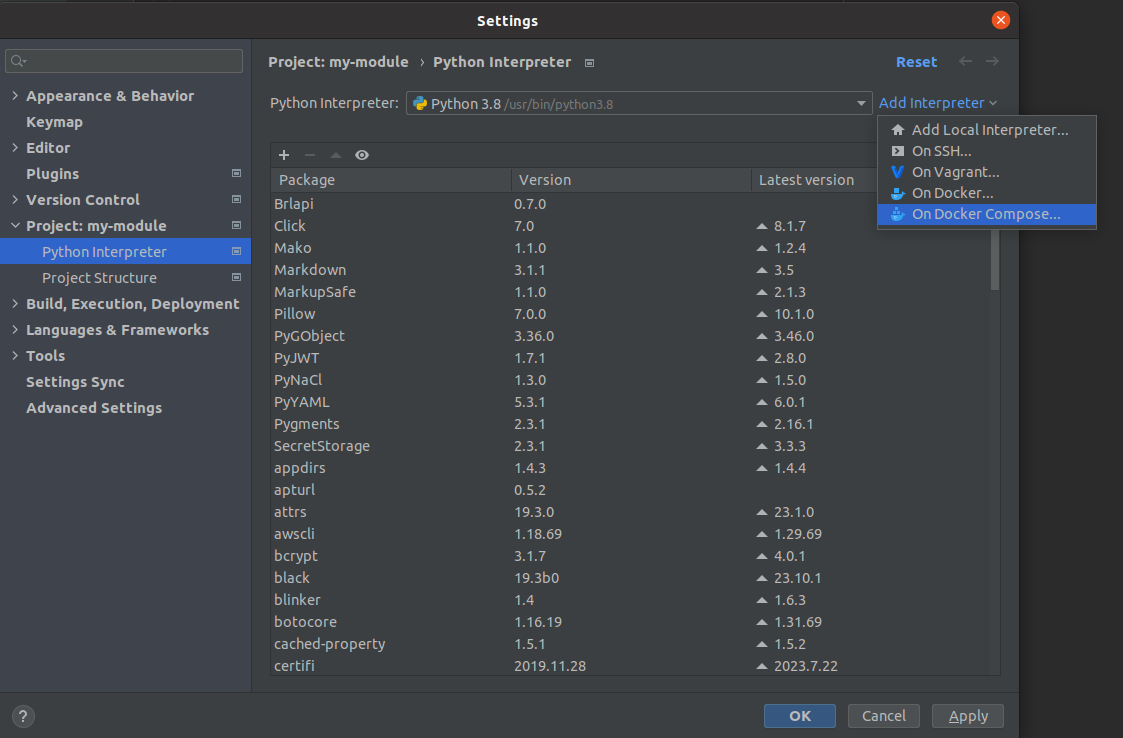Select On SSH... from interpreter menu
The height and width of the screenshot is (738, 1123).
coord(941,151)
